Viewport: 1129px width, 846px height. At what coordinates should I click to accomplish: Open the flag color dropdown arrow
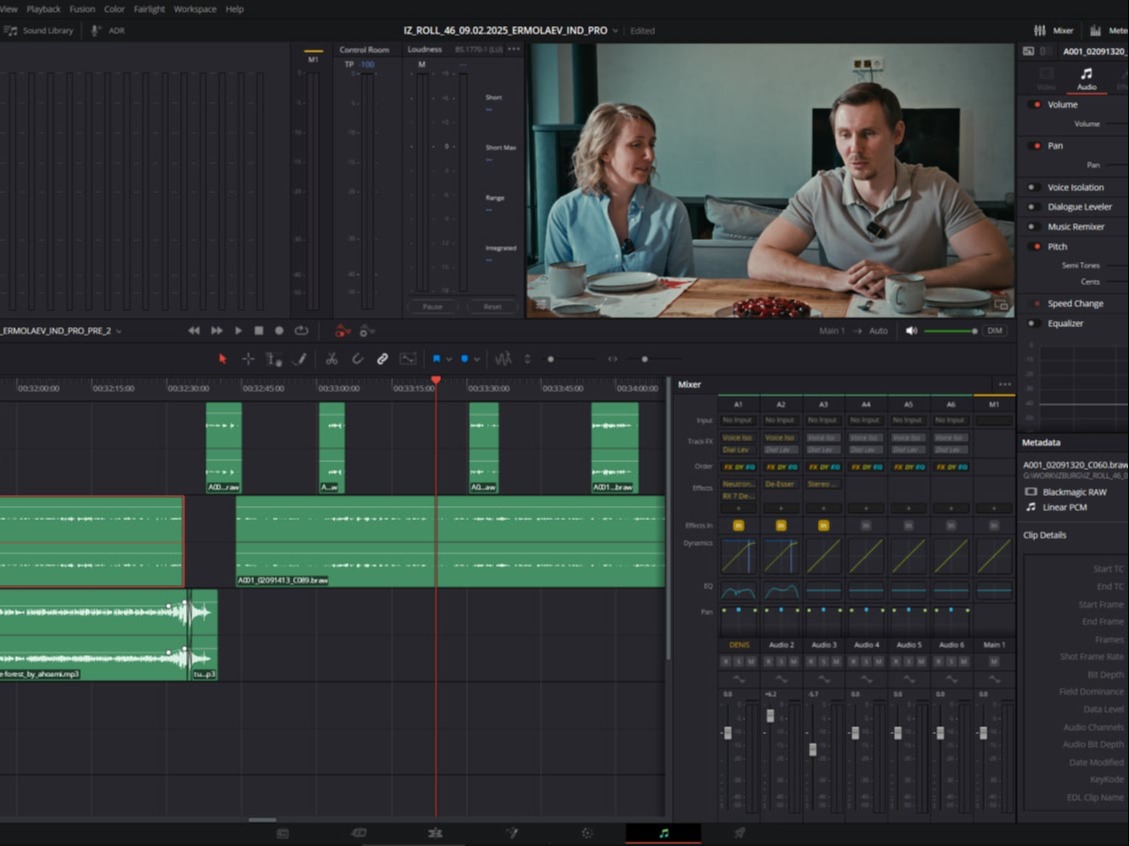click(x=449, y=359)
